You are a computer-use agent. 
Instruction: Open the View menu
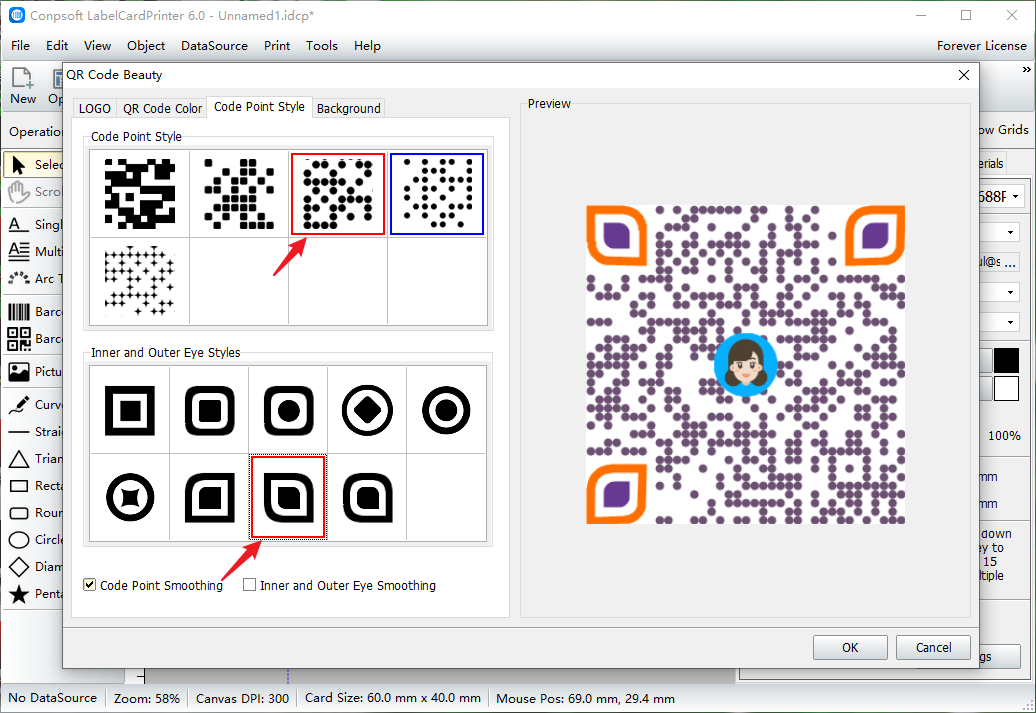97,46
